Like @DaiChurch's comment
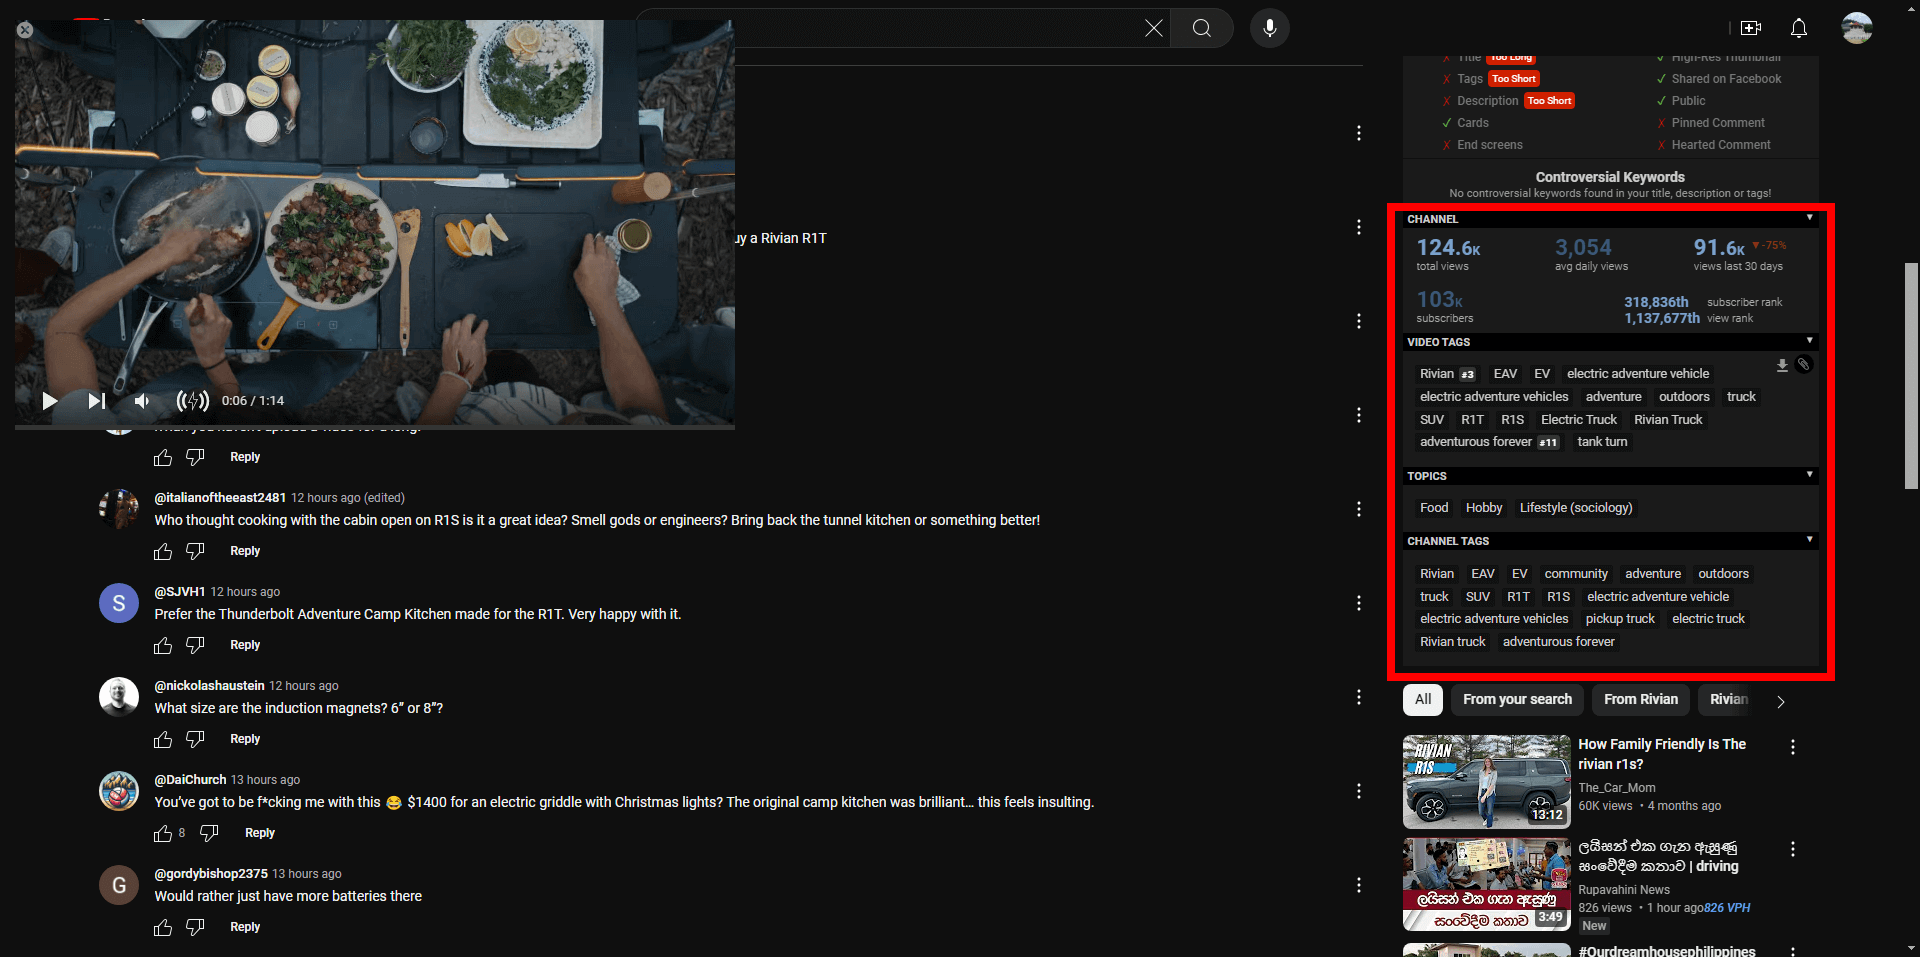The width and height of the screenshot is (1920, 957). [x=162, y=833]
